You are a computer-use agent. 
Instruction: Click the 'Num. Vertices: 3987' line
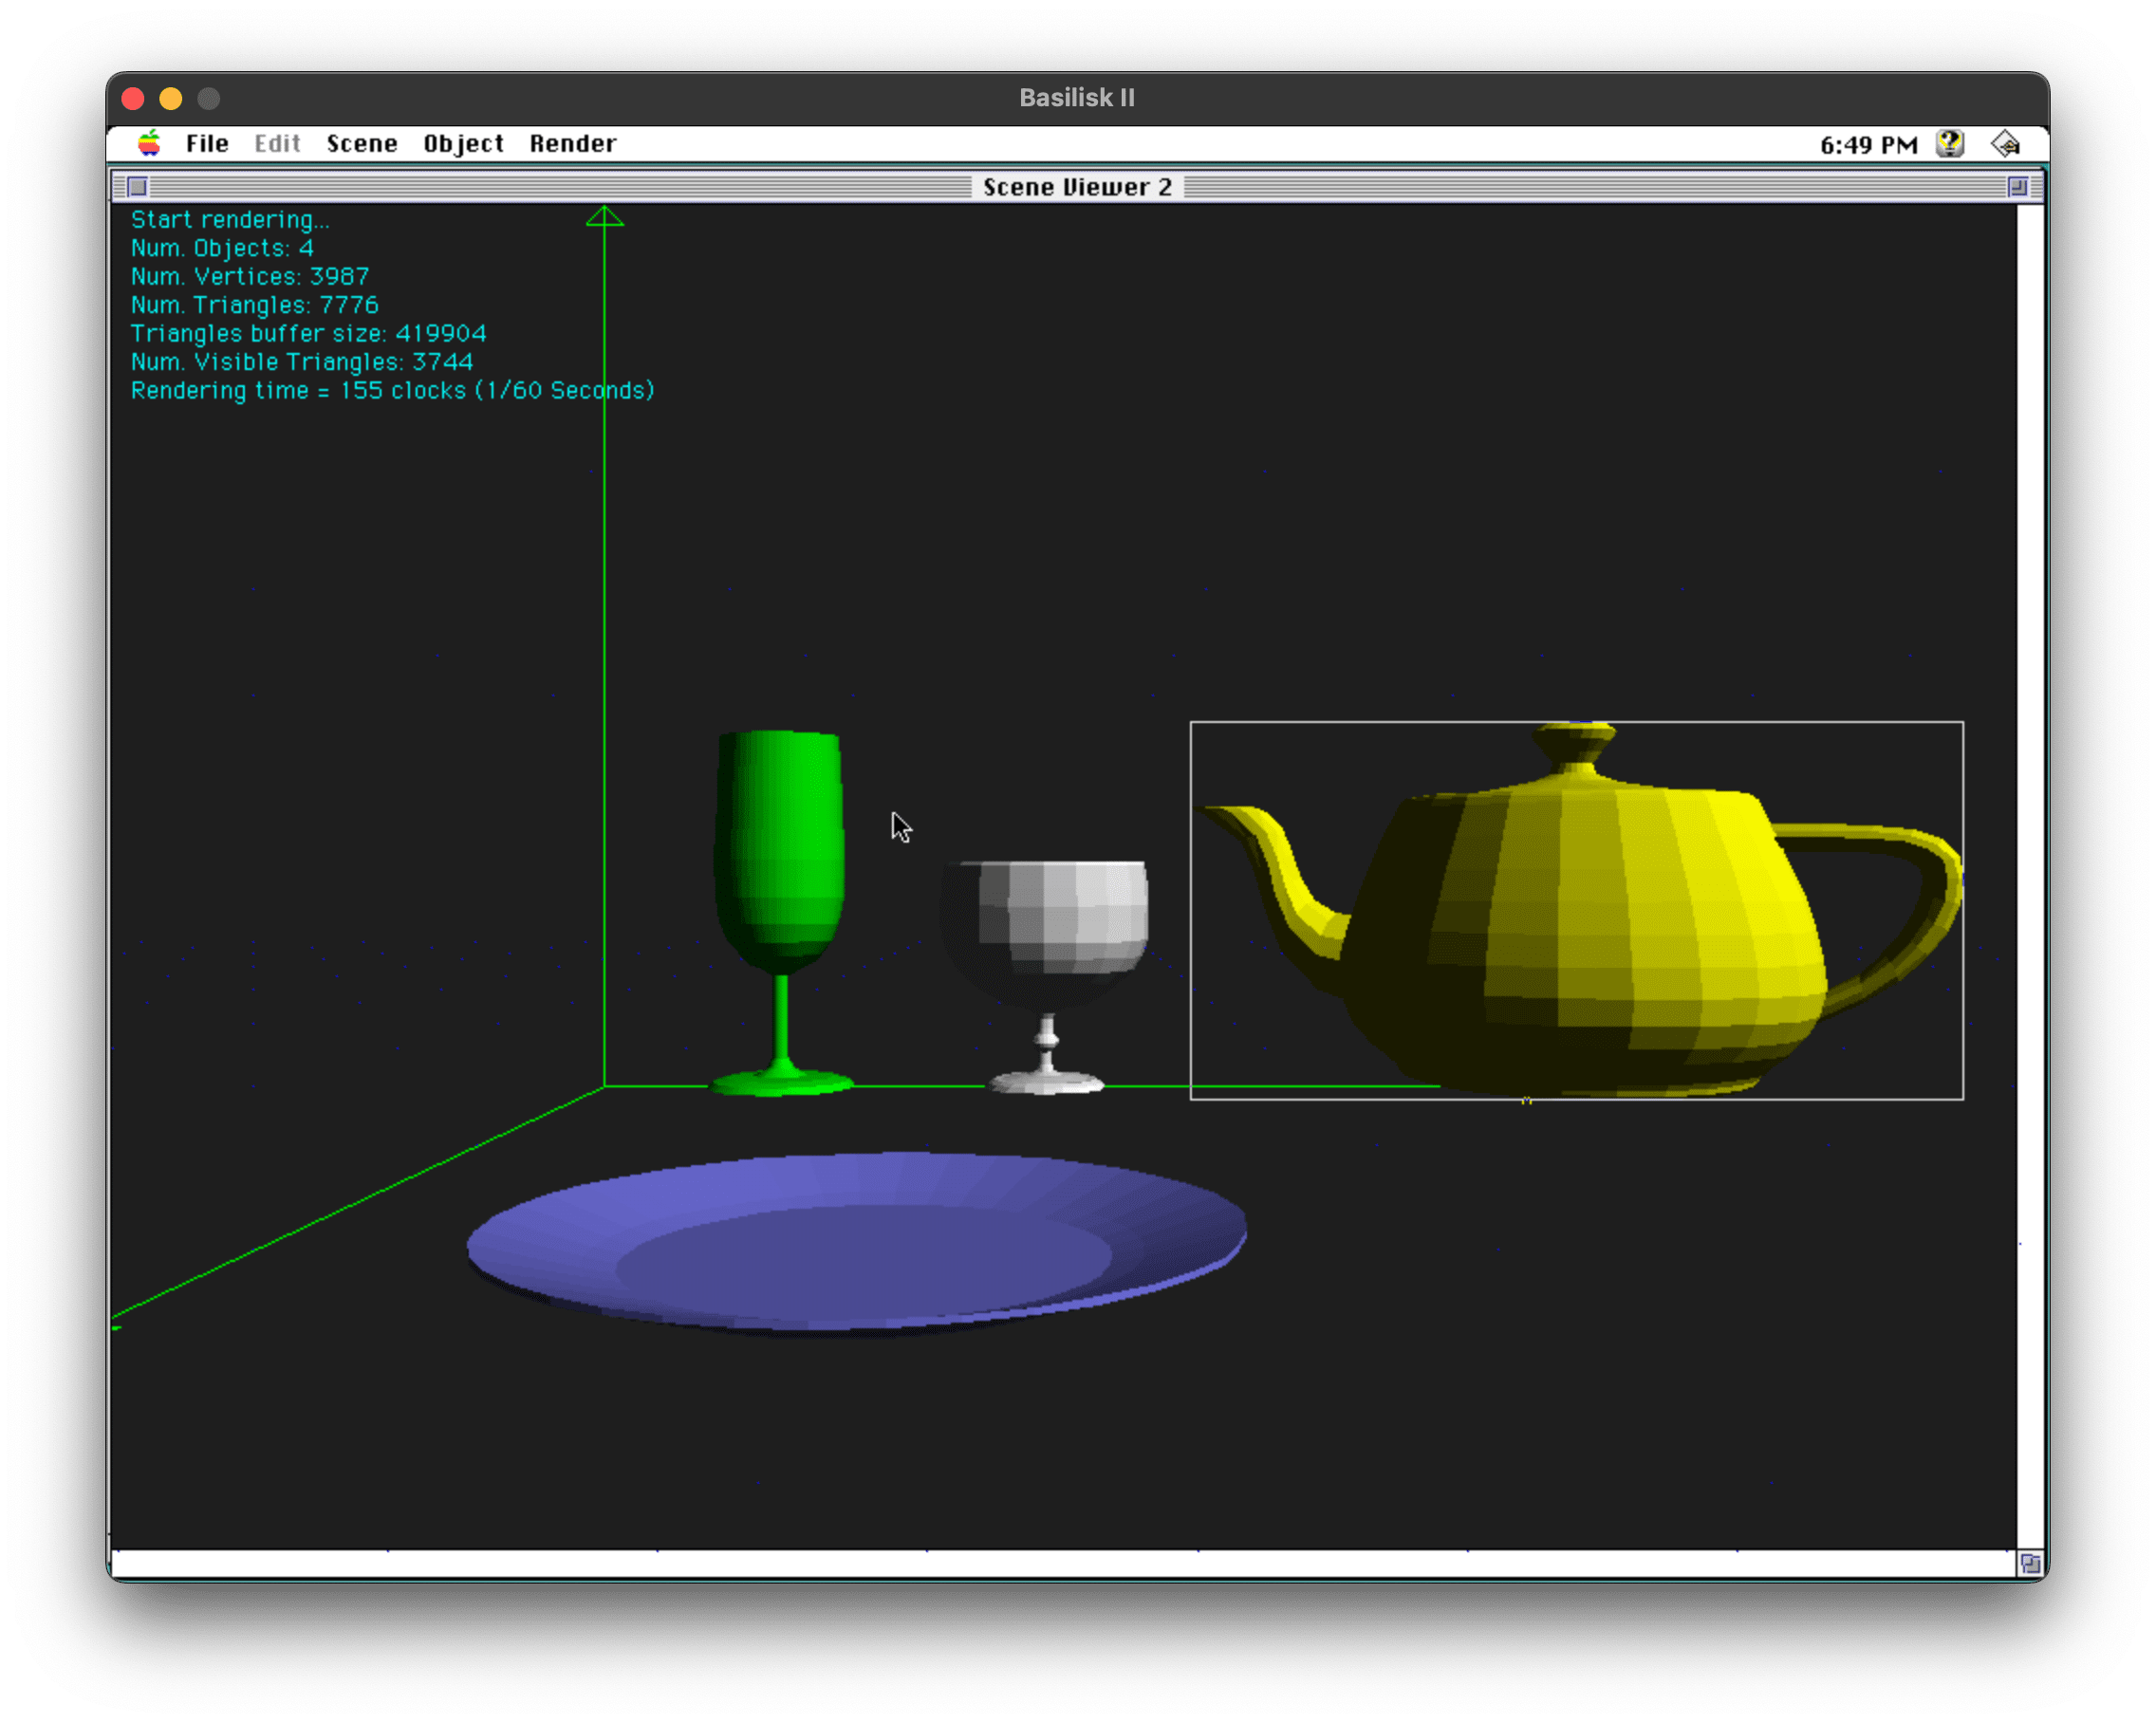click(250, 276)
